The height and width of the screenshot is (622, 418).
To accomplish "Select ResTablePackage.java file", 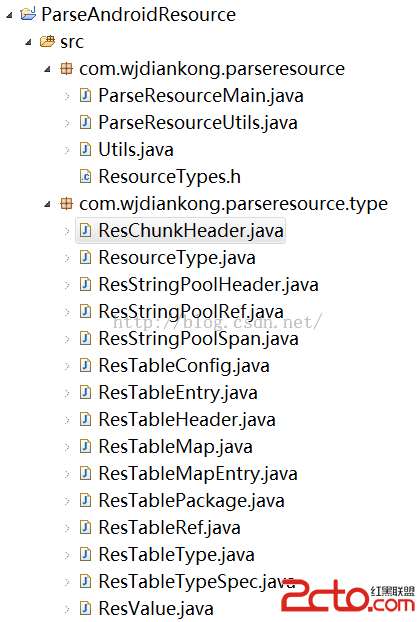I will click(192, 500).
